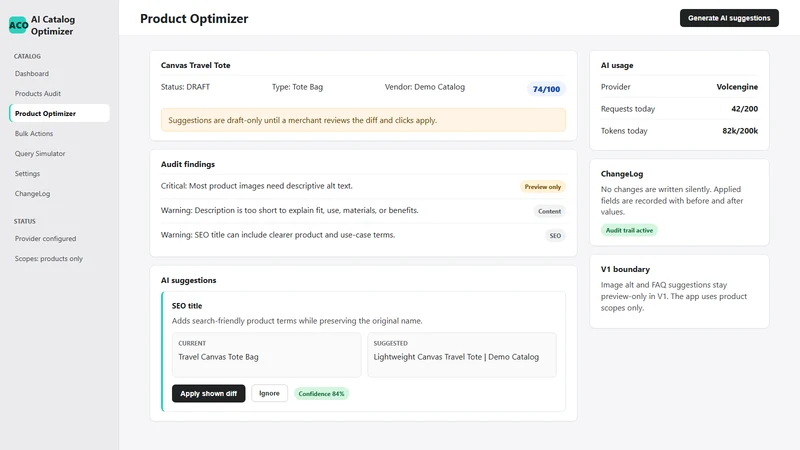Open the Dashboard page
This screenshot has width=800, height=450.
32,73
